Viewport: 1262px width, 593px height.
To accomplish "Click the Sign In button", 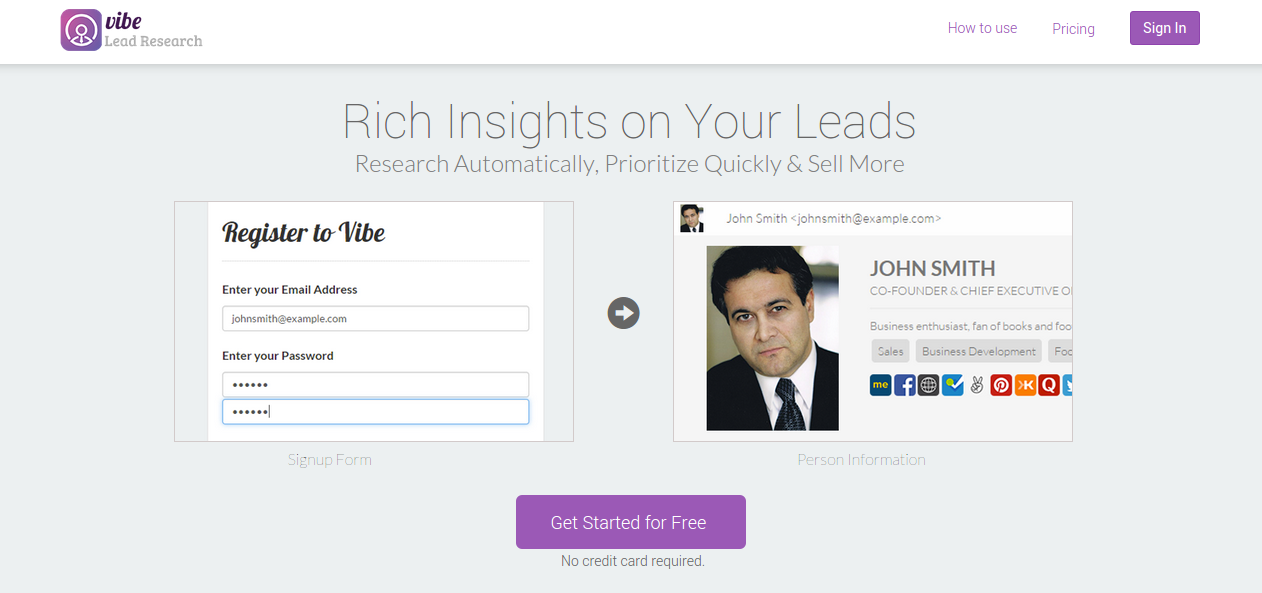I will click(x=1164, y=28).
